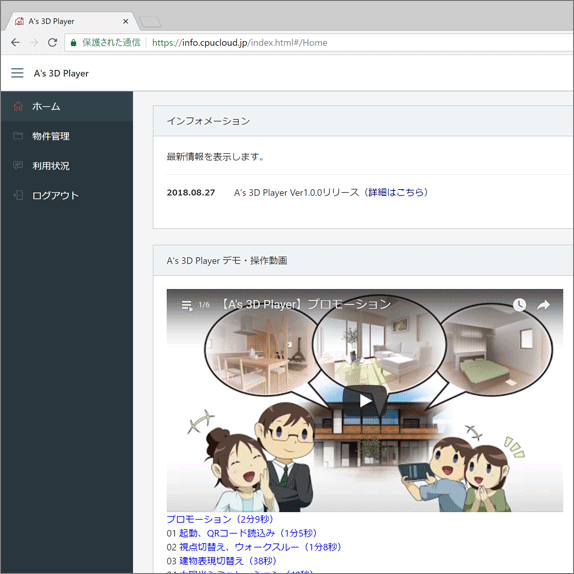Click the デモ・操作動画 panel header
This screenshot has height=574, width=574.
pyautogui.click(x=363, y=260)
